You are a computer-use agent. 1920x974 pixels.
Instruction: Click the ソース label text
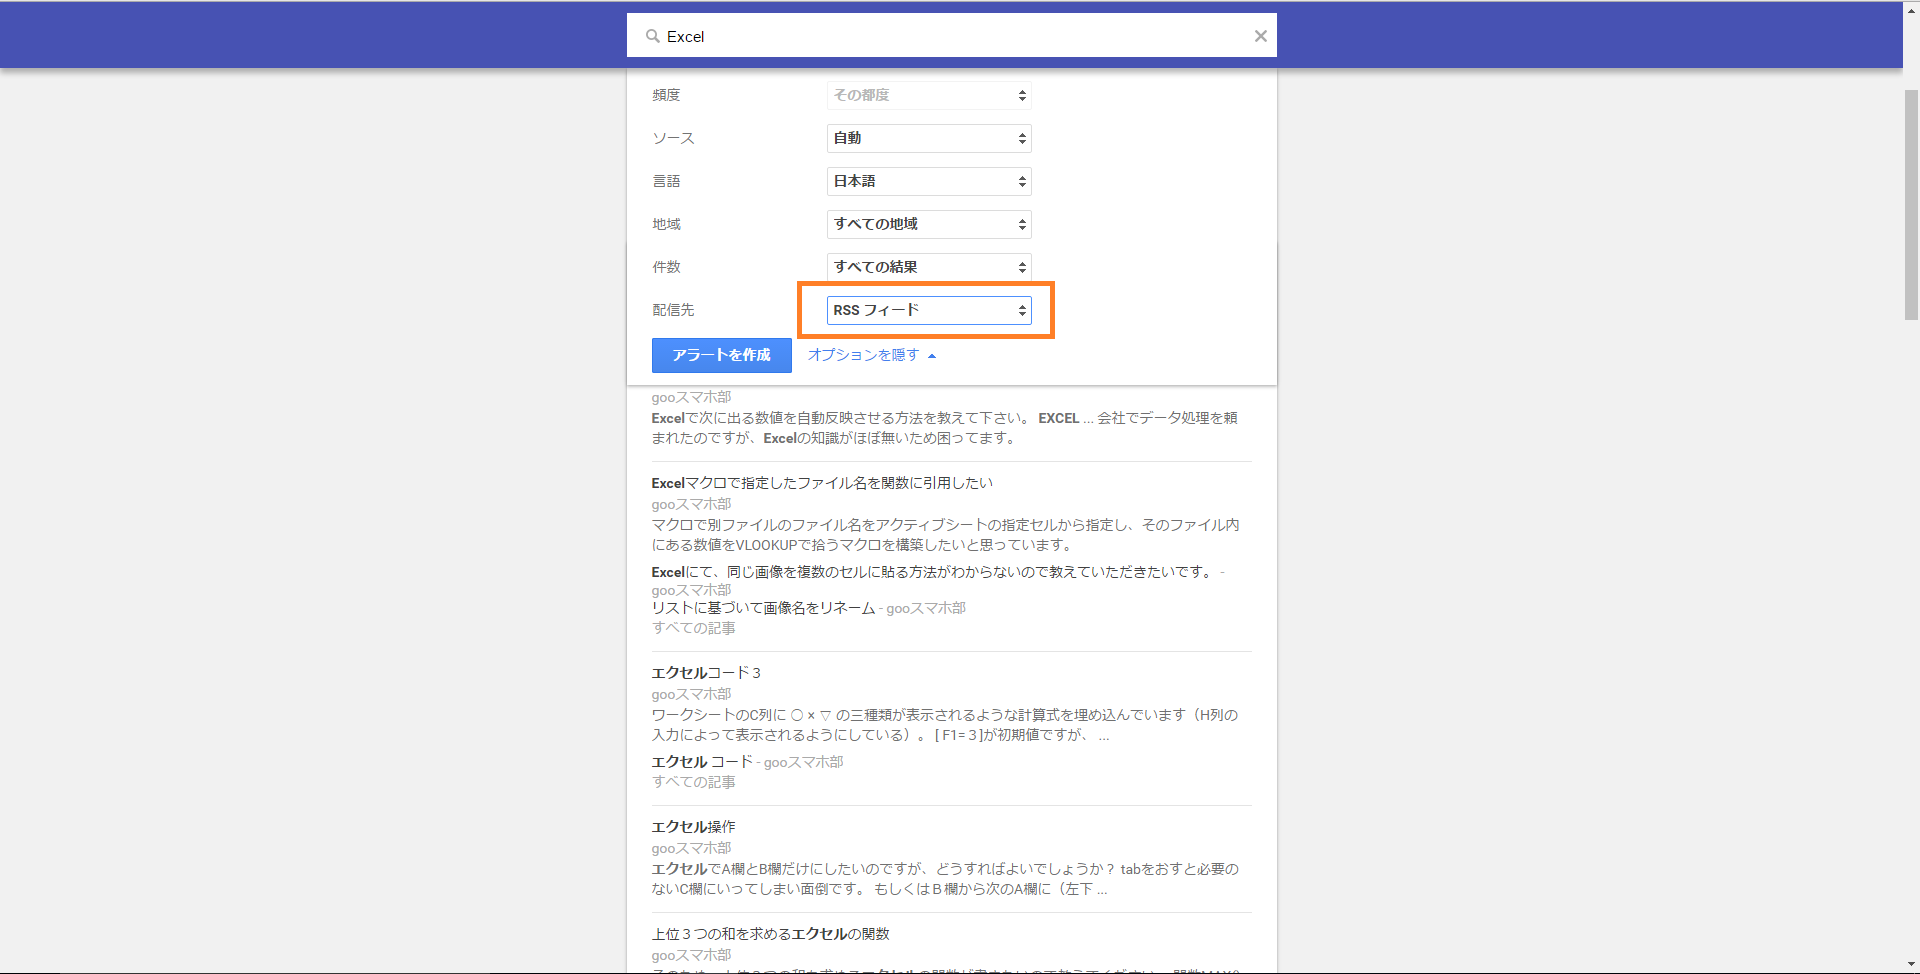point(673,138)
